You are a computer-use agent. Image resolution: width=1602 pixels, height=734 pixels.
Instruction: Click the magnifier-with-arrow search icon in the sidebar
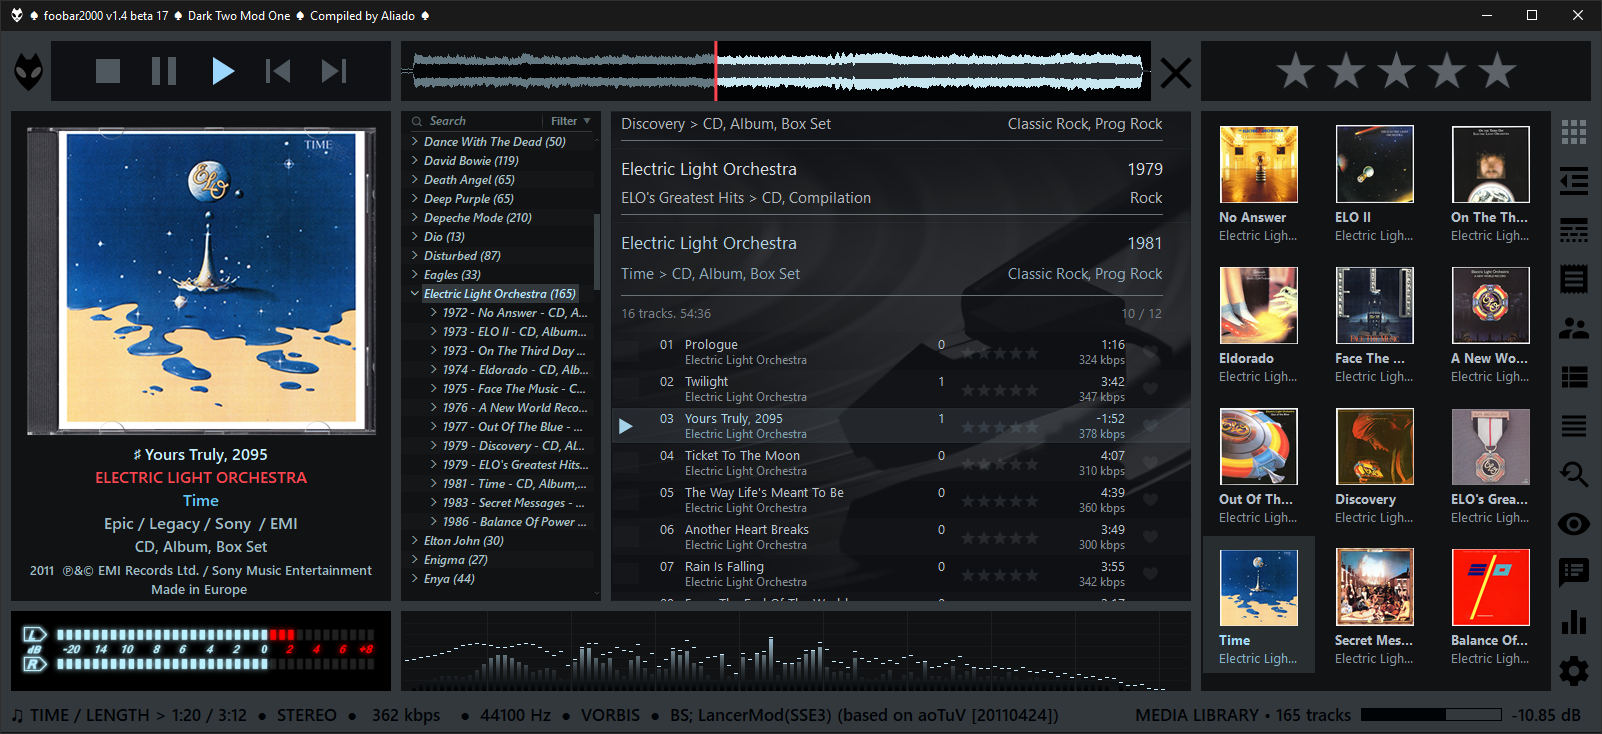(x=1574, y=474)
